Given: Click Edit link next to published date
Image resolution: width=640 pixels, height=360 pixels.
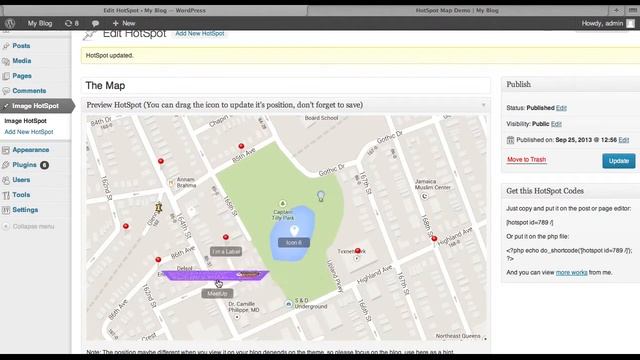Looking at the screenshot, I should click(624, 140).
